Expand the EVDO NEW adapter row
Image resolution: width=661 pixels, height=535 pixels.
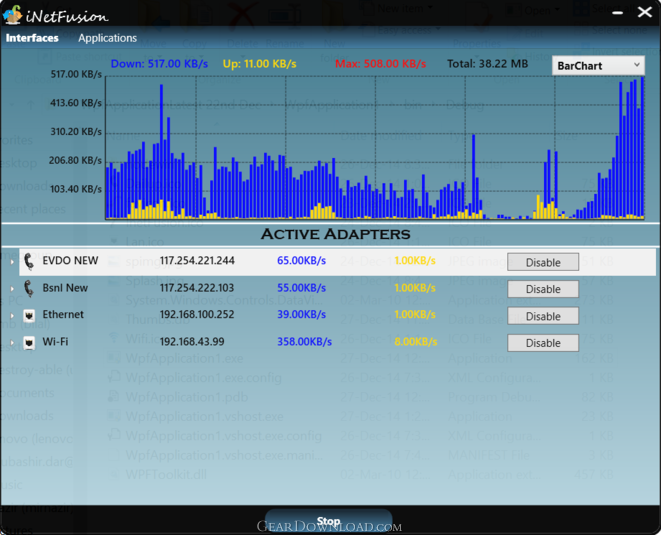(x=12, y=262)
